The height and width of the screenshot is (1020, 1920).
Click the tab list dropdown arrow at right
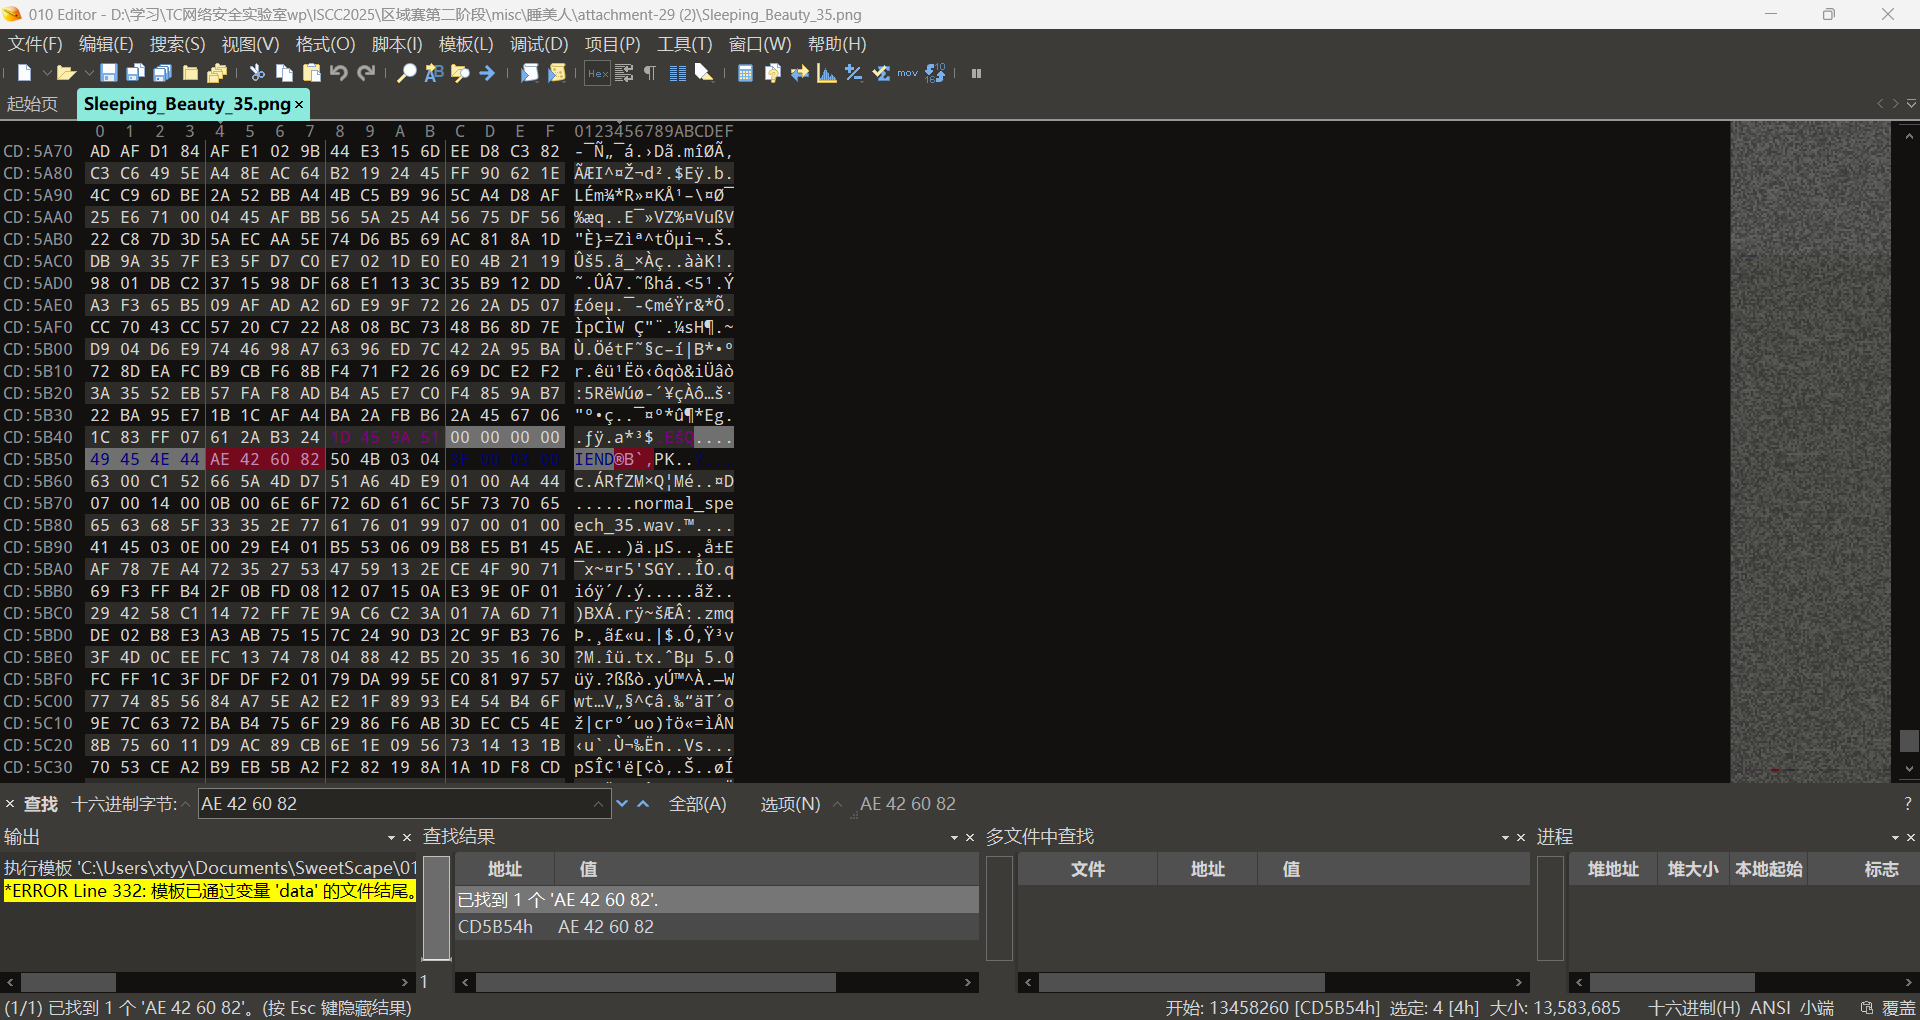pyautogui.click(x=1911, y=104)
